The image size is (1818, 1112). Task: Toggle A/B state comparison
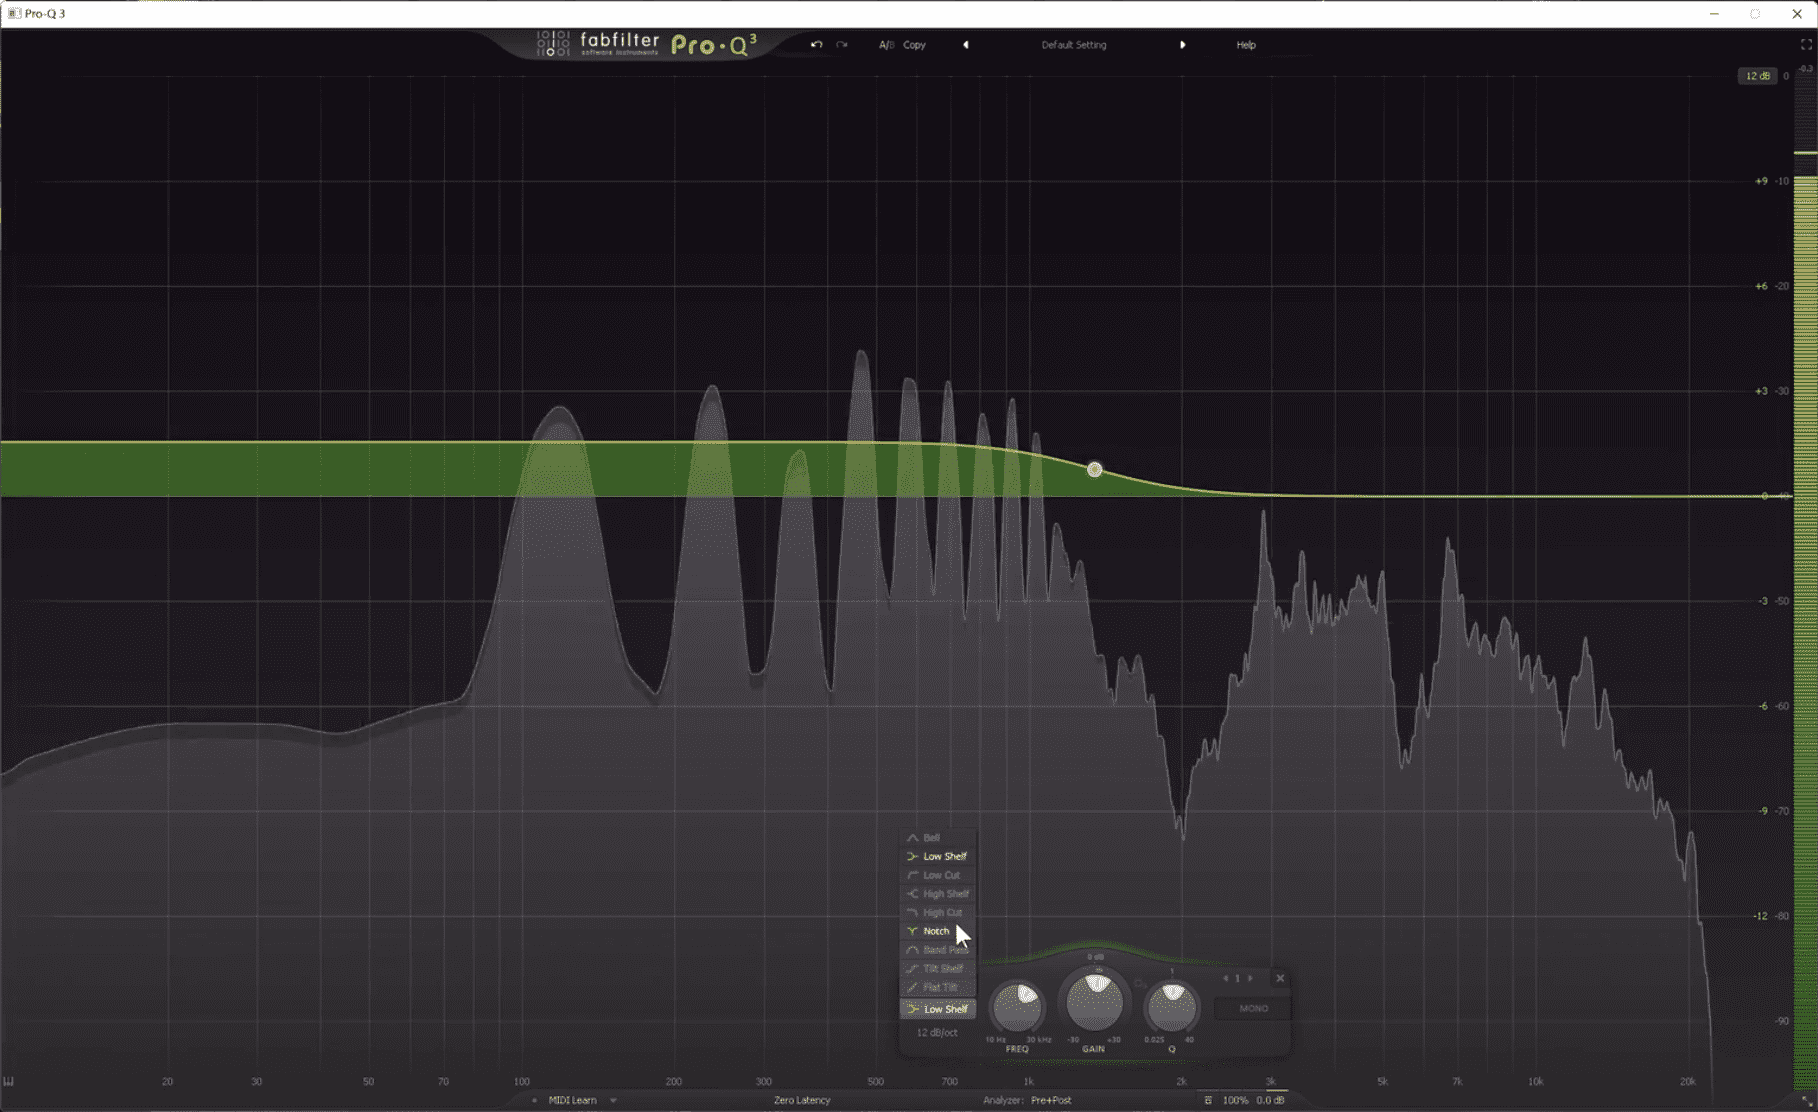(885, 45)
